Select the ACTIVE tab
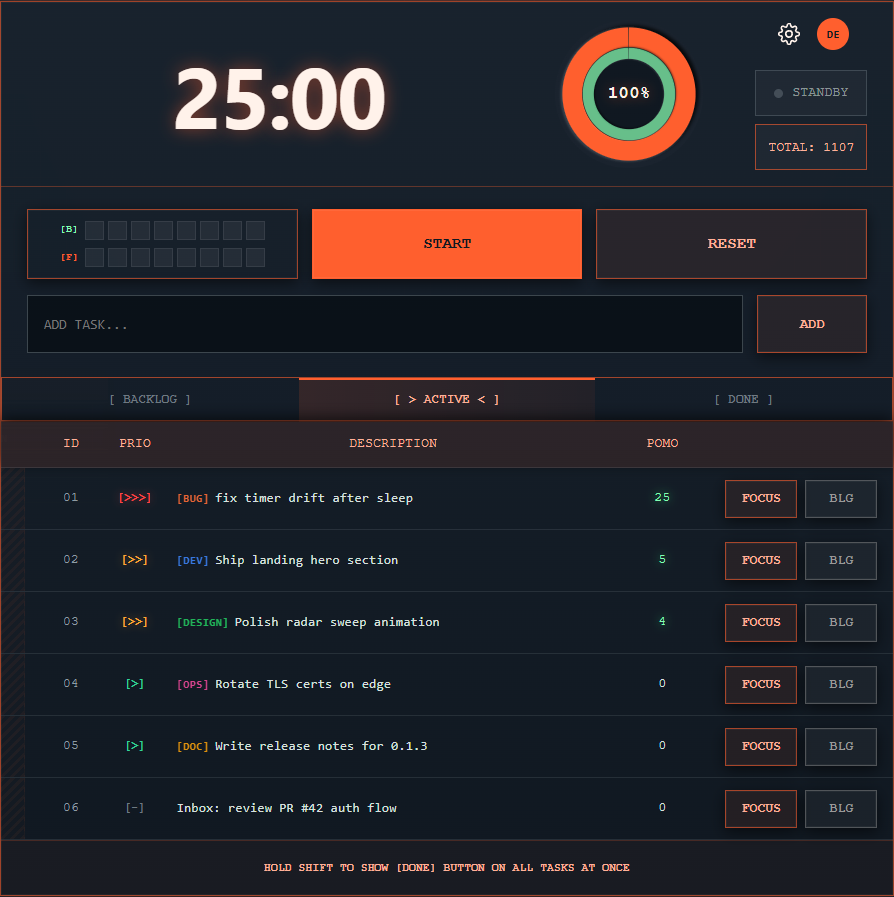The image size is (894, 897). click(447, 399)
